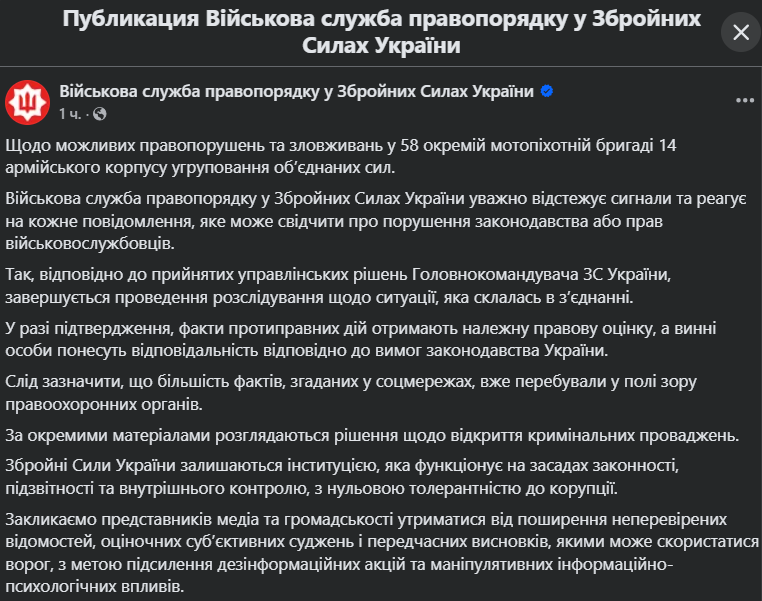
Task: Click the paragraph about 58 окремій мотопіхотній бригаді
Action: 340,156
